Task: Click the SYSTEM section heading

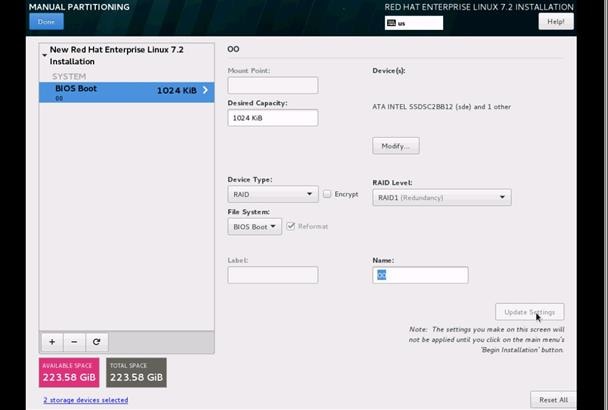Action: click(69, 76)
